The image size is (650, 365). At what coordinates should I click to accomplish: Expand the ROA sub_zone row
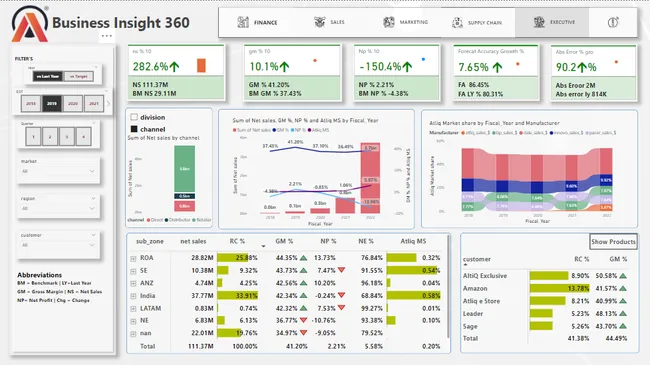click(x=133, y=258)
